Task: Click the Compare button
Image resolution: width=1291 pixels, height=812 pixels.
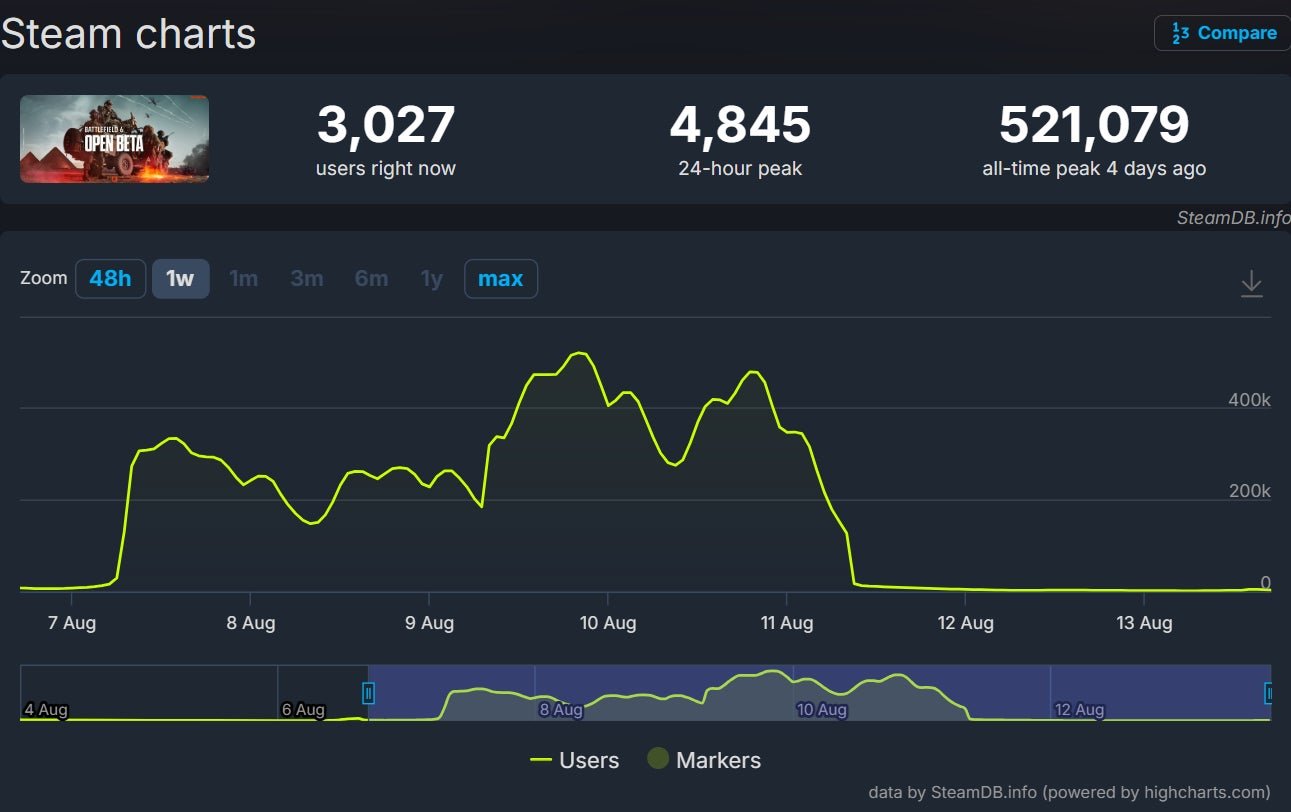Action: [1221, 33]
